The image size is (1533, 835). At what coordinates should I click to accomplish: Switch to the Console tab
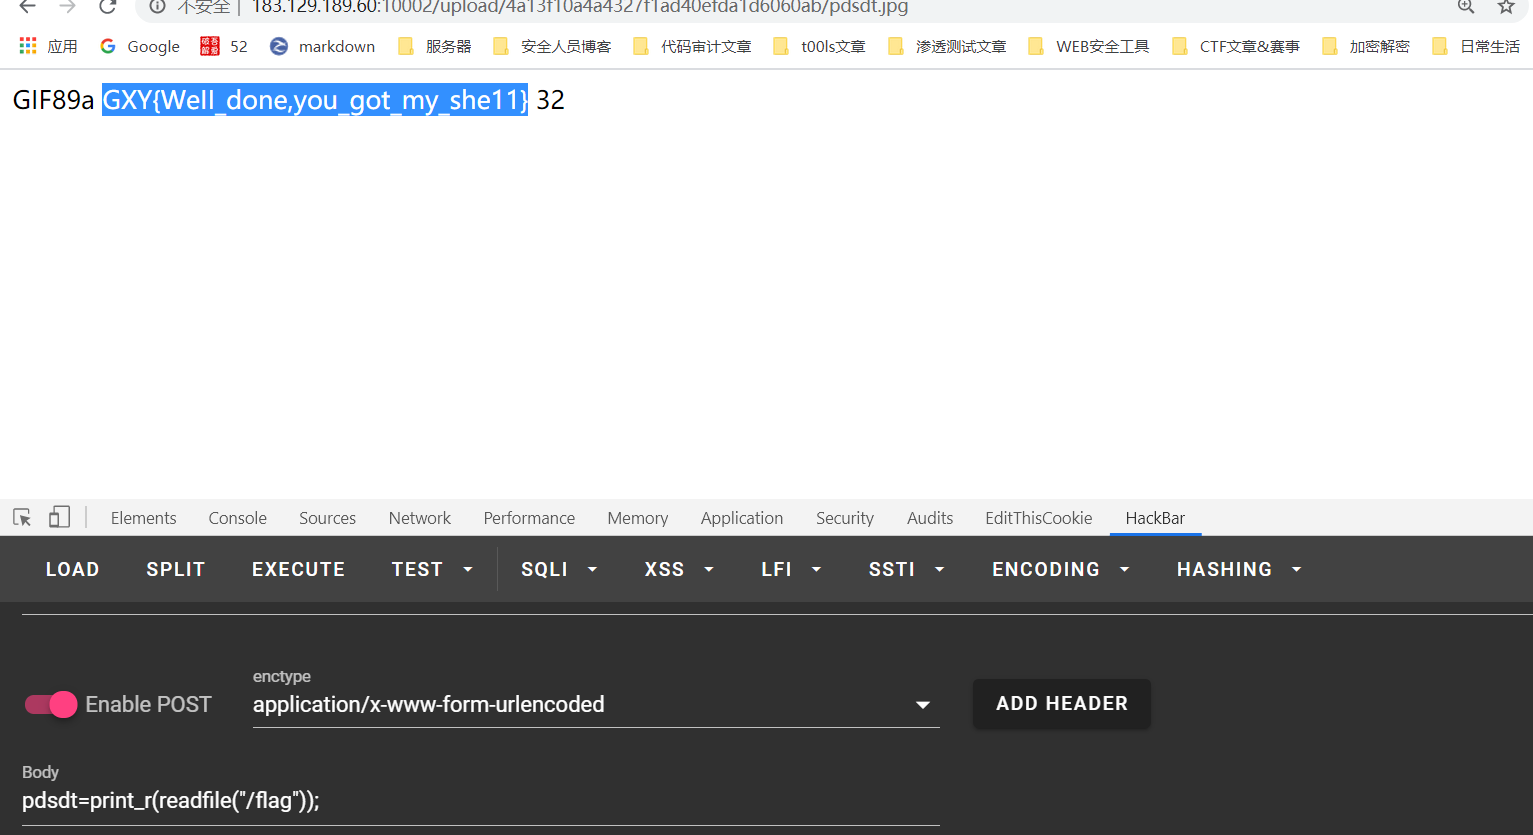tap(237, 518)
